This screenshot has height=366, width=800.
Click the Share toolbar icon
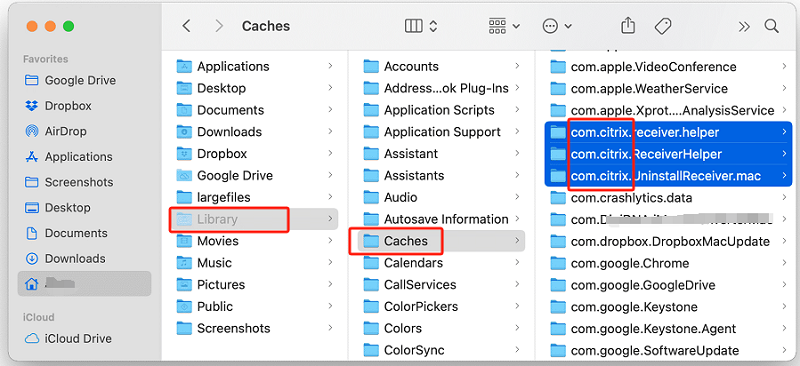pos(628,26)
